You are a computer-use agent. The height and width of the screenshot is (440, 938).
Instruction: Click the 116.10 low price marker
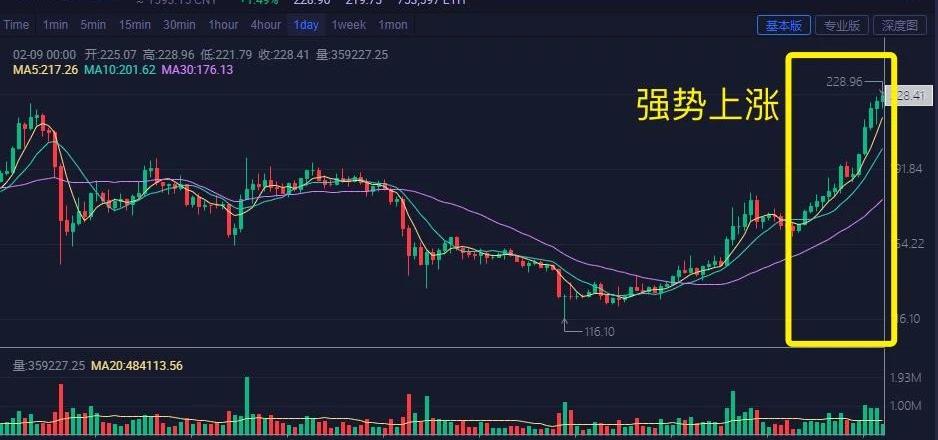[x=599, y=332]
